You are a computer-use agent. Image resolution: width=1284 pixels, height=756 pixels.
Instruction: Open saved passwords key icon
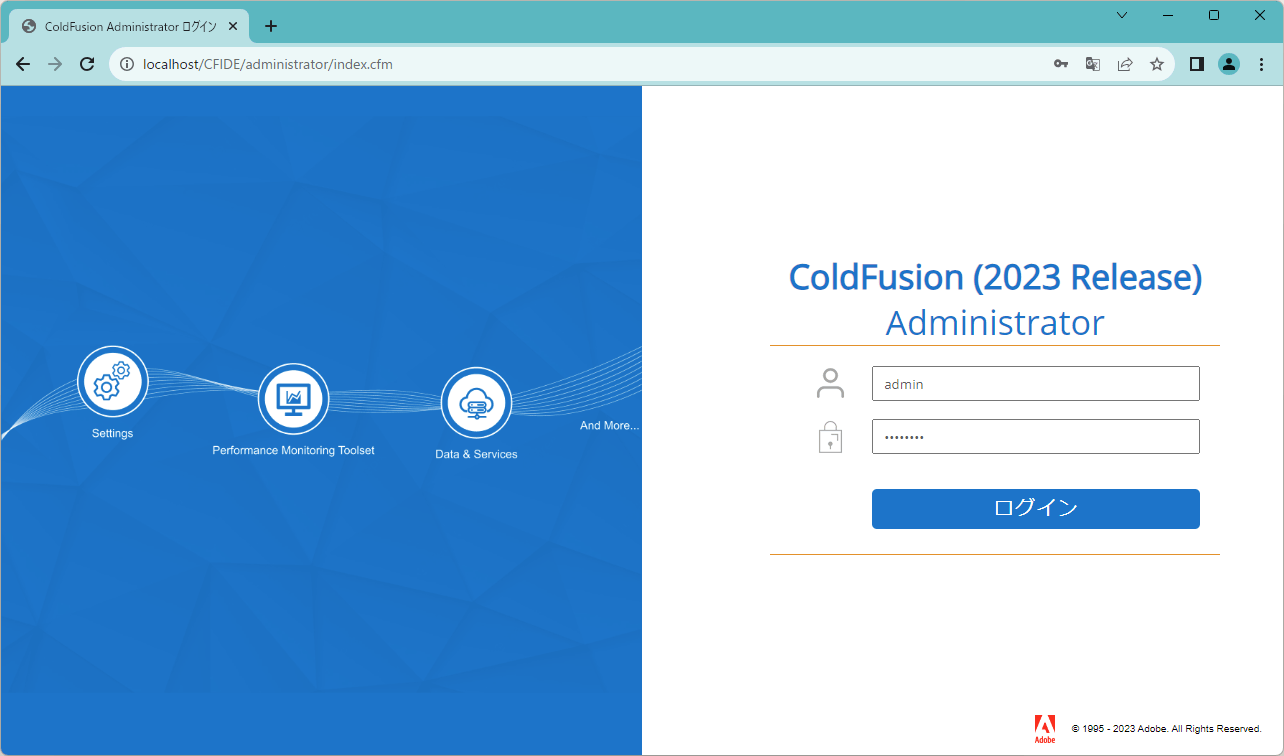tap(1061, 64)
